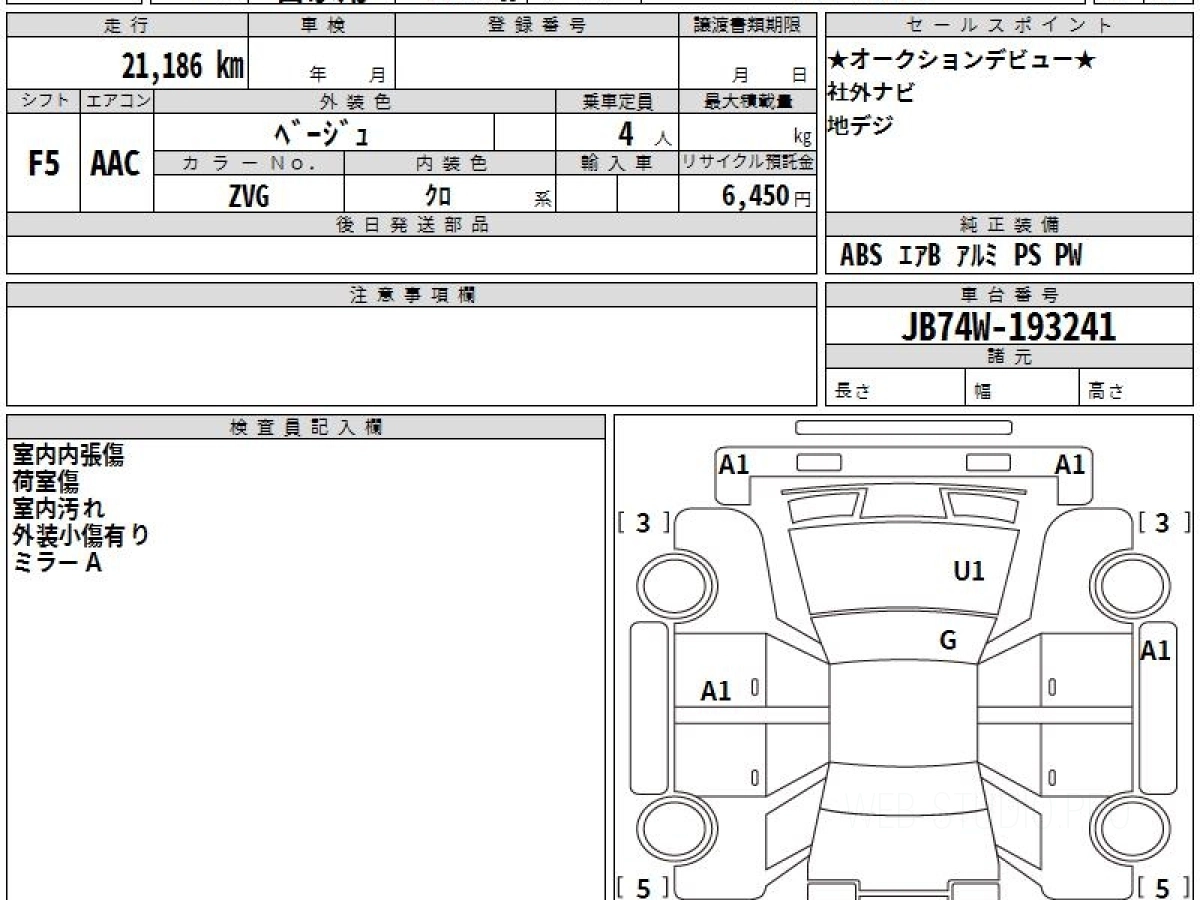Select the inspector note 荷室傷
Image resolution: width=1200 pixels, height=900 pixels.
(x=46, y=482)
